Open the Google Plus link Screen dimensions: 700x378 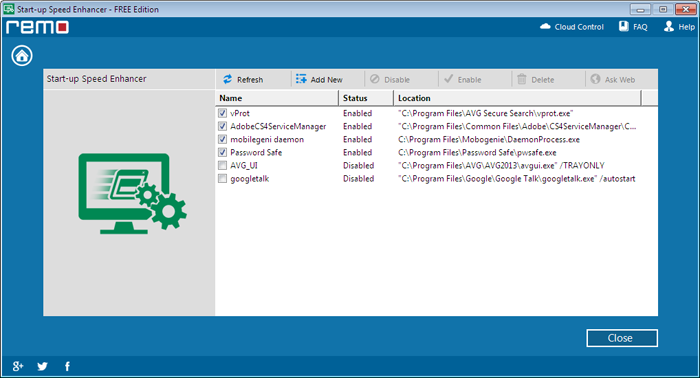tap(18, 366)
